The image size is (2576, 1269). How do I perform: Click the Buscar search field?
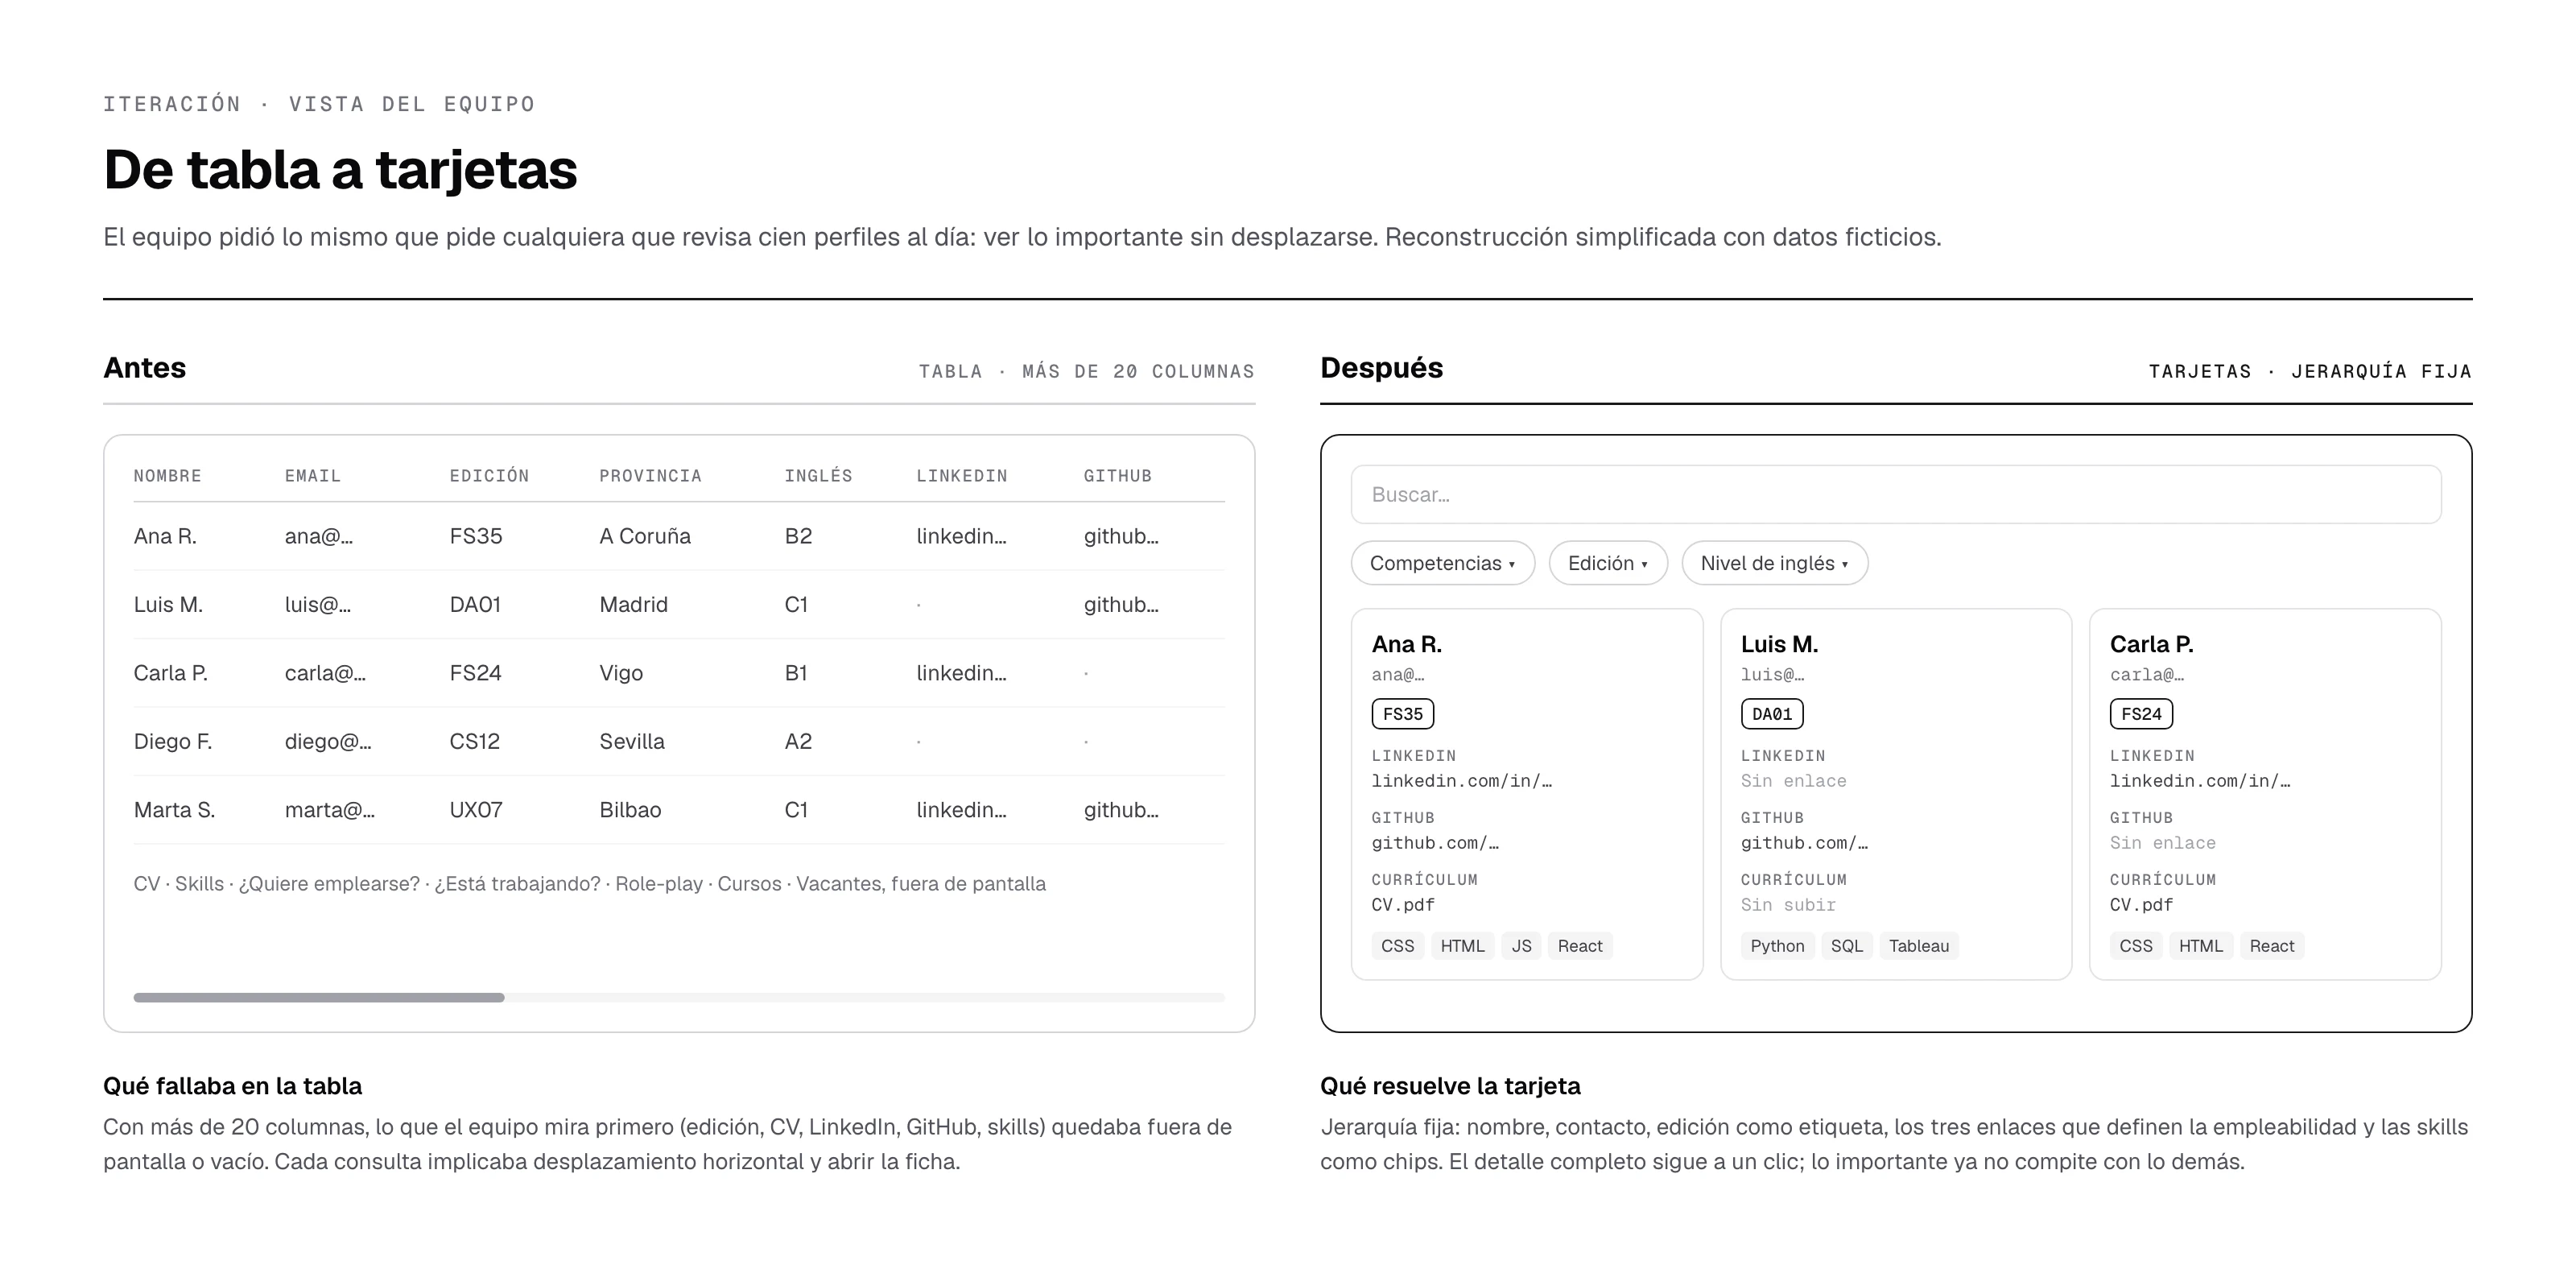pyautogui.click(x=1896, y=494)
